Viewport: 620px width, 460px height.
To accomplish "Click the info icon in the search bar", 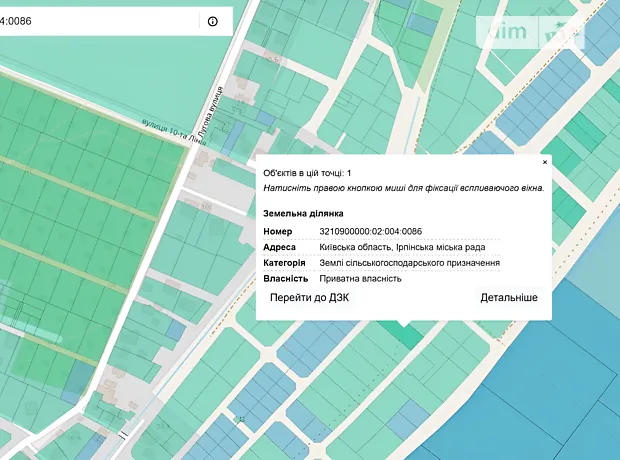I will [212, 21].
